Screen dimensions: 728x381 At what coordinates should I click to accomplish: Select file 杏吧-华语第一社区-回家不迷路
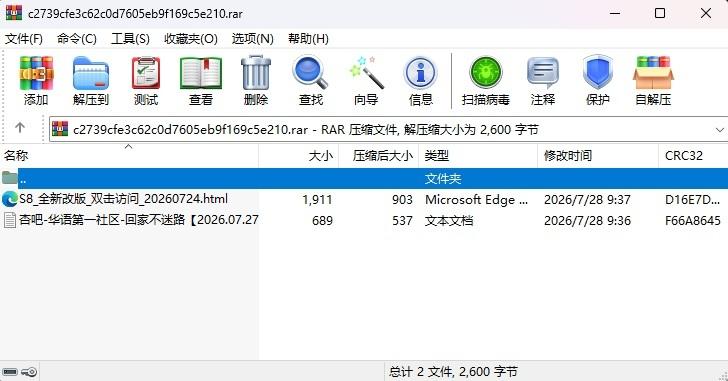(x=138, y=220)
